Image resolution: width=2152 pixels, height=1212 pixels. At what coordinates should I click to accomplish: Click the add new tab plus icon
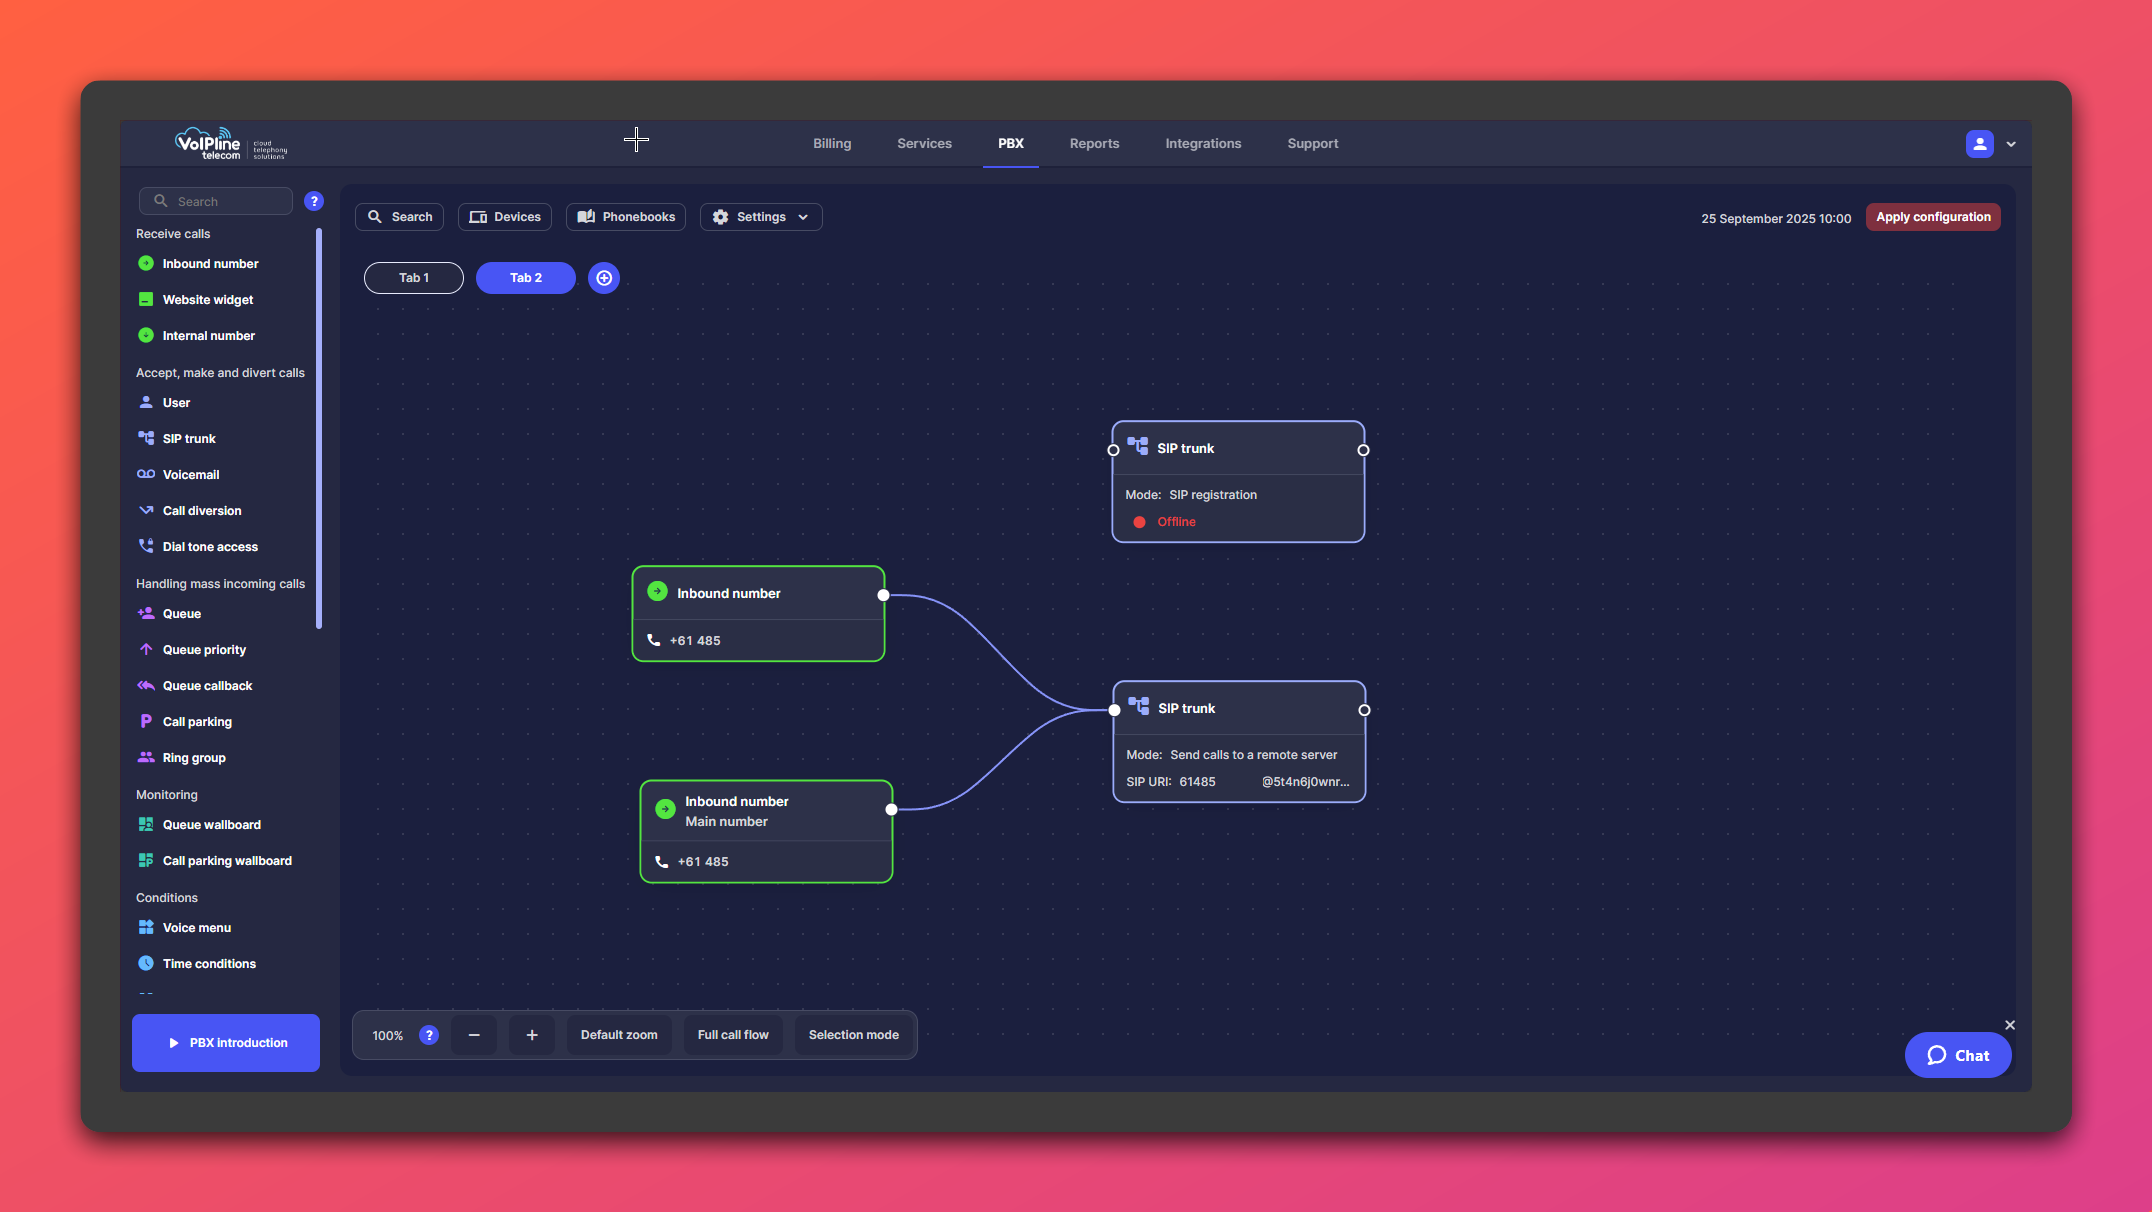point(604,278)
